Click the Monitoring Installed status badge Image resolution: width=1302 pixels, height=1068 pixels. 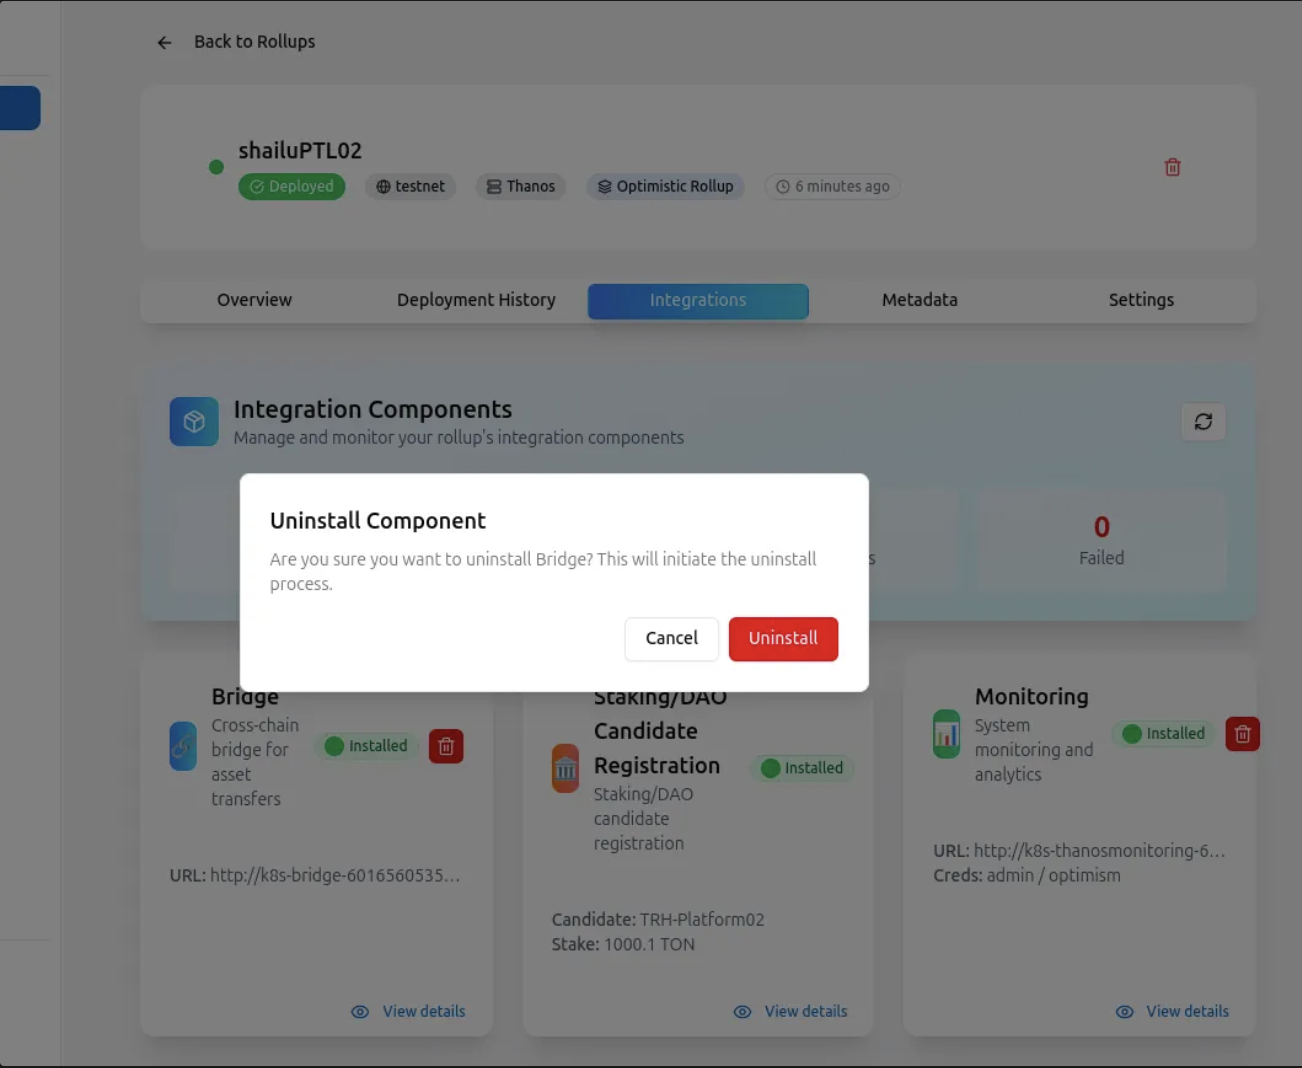[x=1164, y=734]
